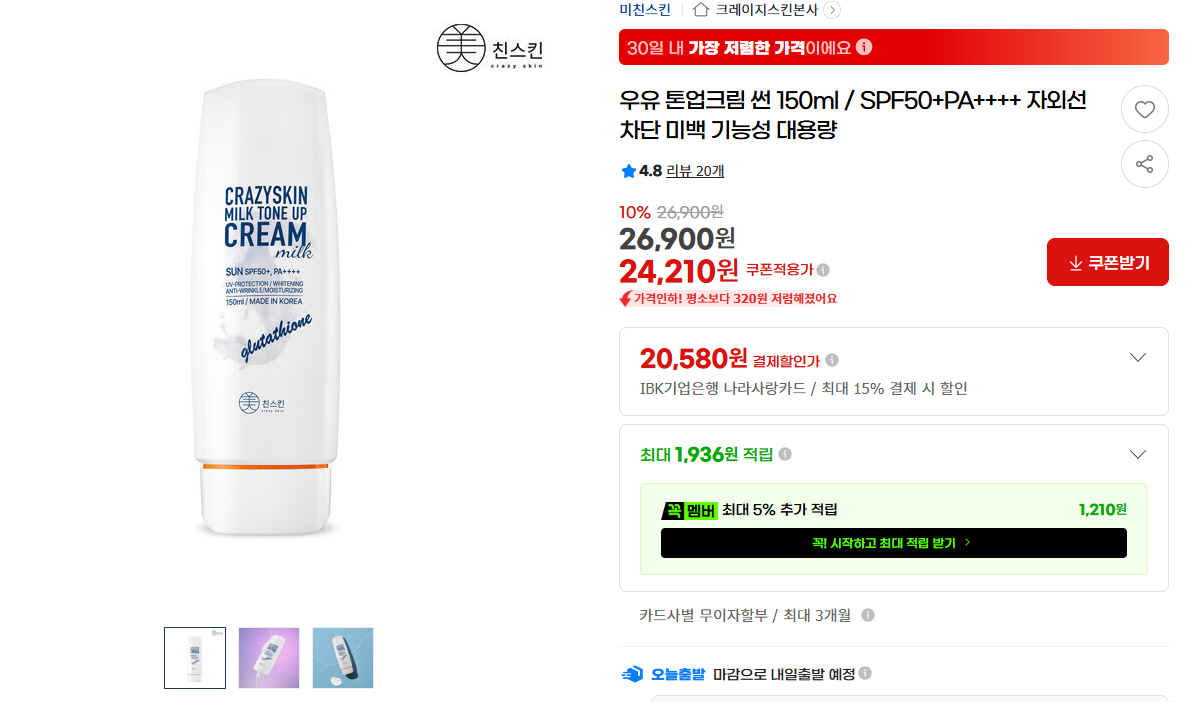Image resolution: width=1192 pixels, height=702 pixels.
Task: Open the 크레이지스킨본사 store arrow
Action: pyautogui.click(x=832, y=10)
